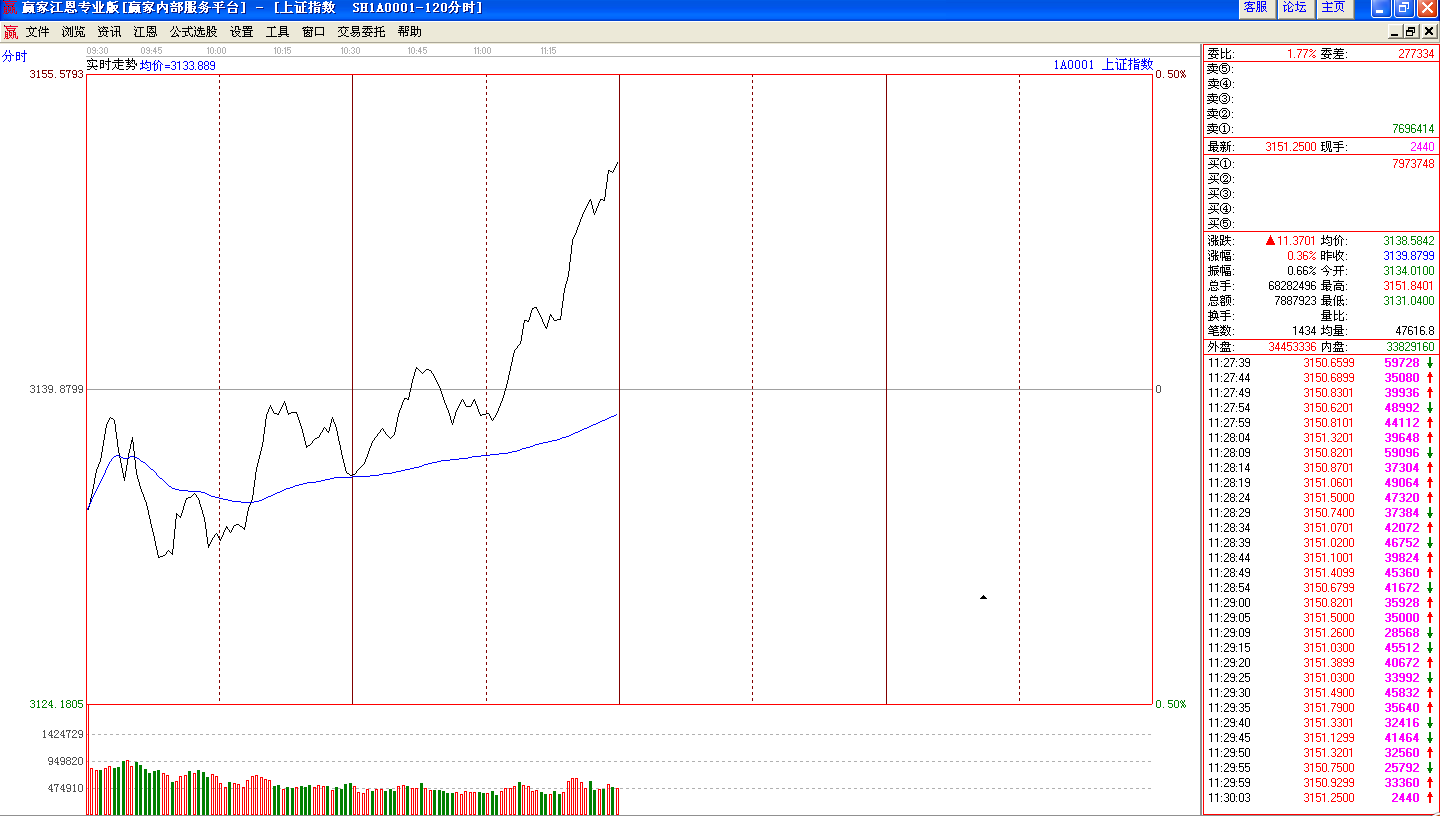Click the upper 0.50% percentage label

point(1171,74)
